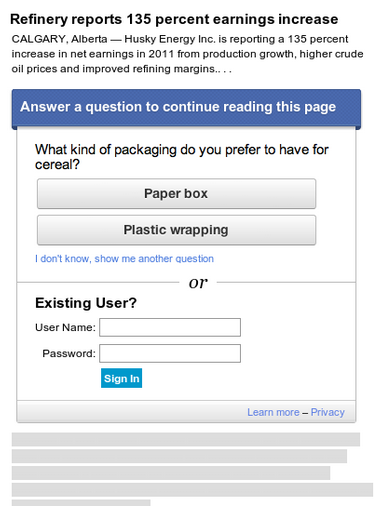
Task: Click the Refinery reports earnings headline
Action: pyautogui.click(x=174, y=19)
